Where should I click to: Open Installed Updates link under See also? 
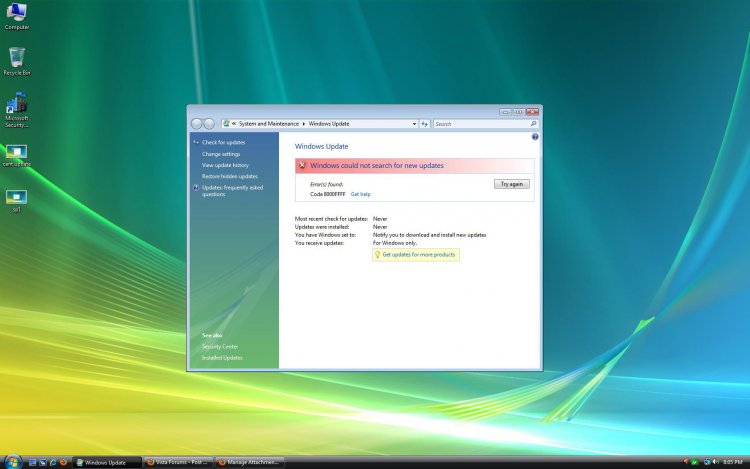(x=222, y=358)
